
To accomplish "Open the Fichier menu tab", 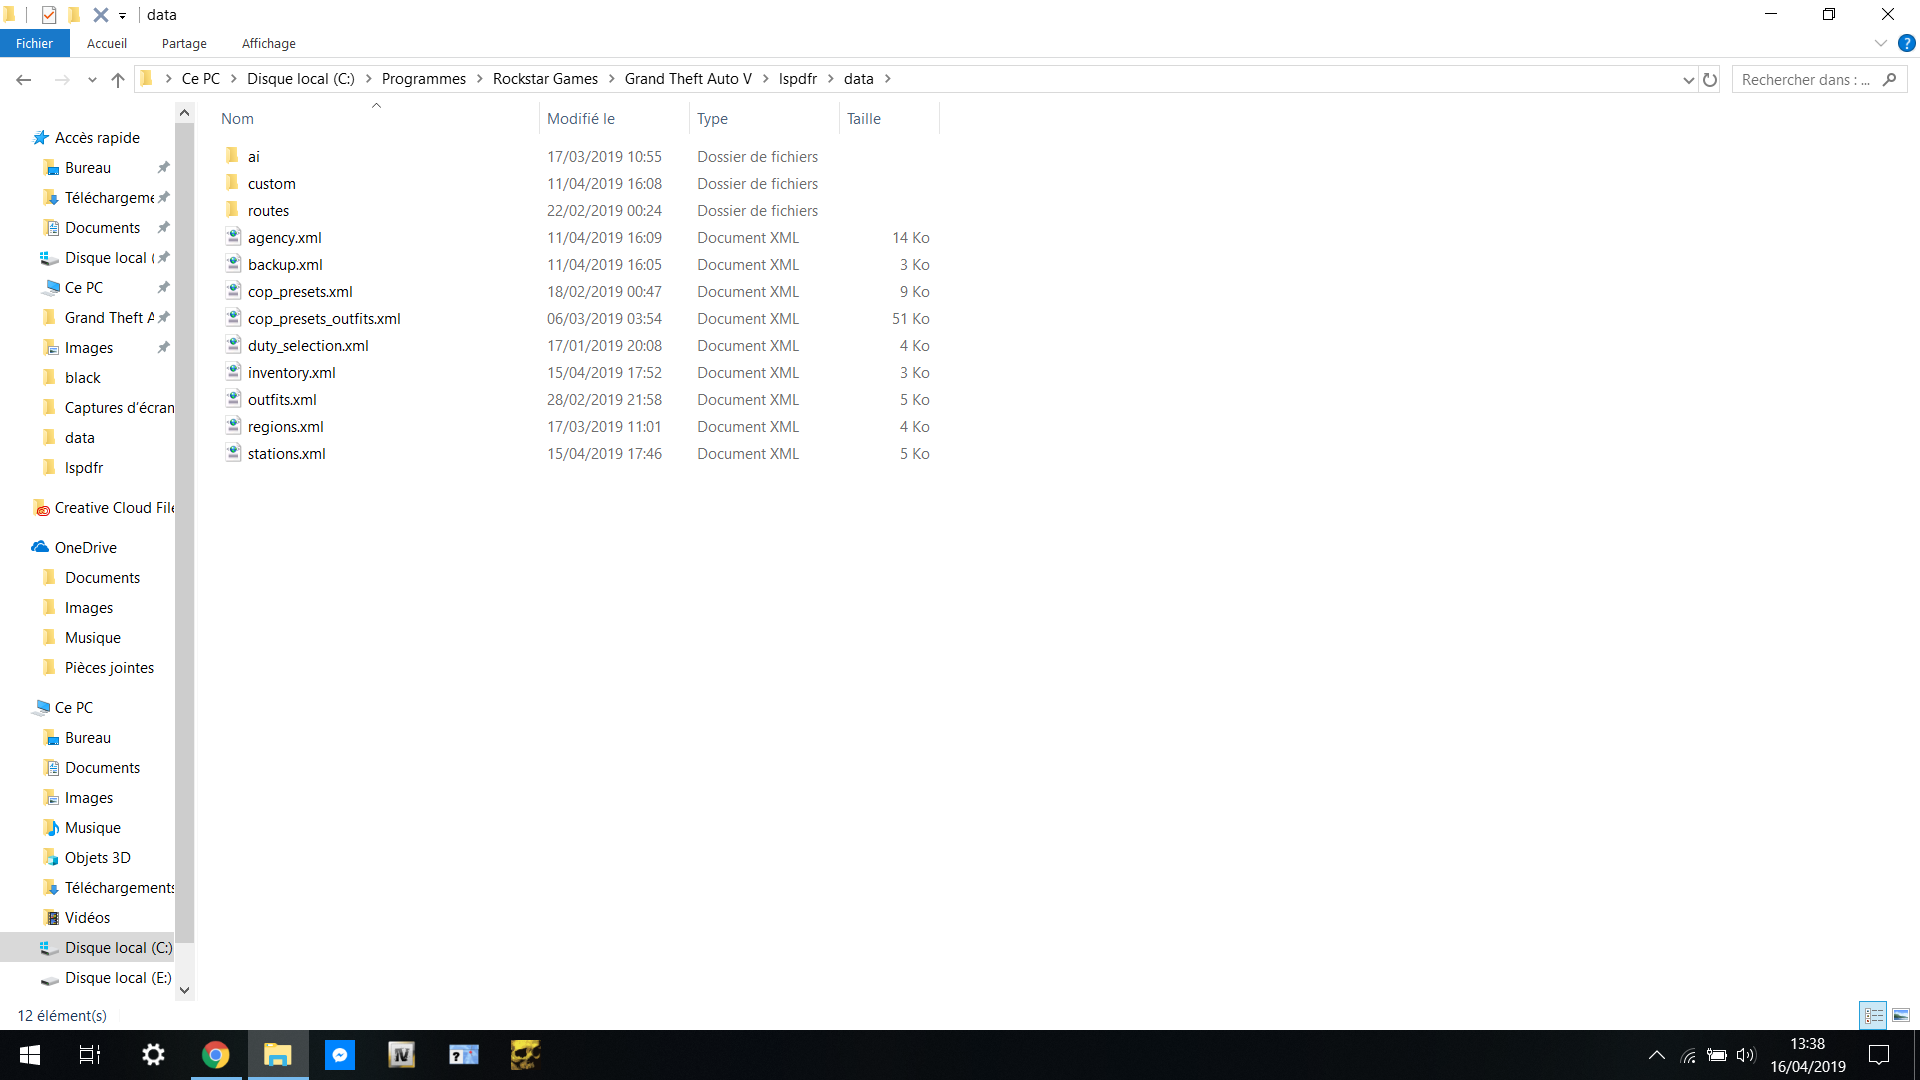I will click(x=34, y=43).
